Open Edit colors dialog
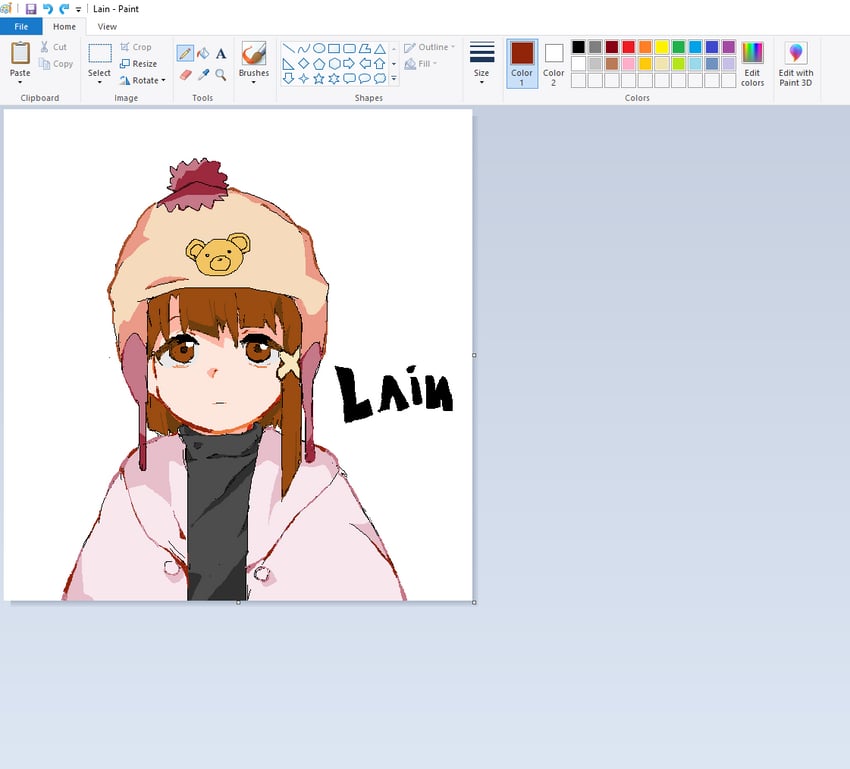The image size is (850, 769). (x=752, y=63)
